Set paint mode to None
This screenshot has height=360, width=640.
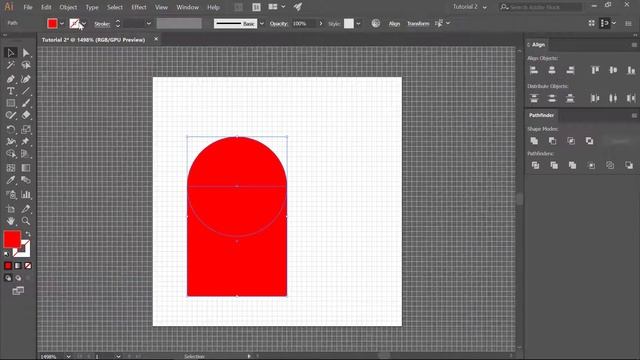28,266
